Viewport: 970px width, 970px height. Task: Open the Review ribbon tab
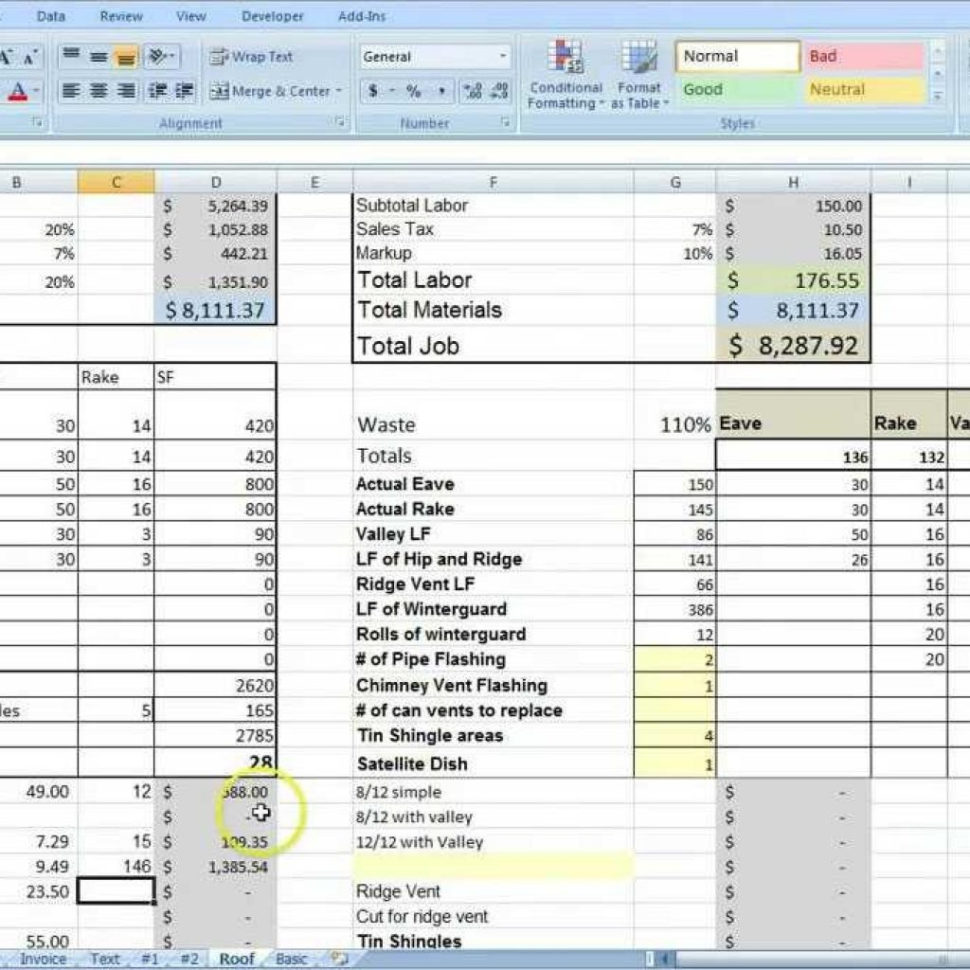pyautogui.click(x=120, y=16)
